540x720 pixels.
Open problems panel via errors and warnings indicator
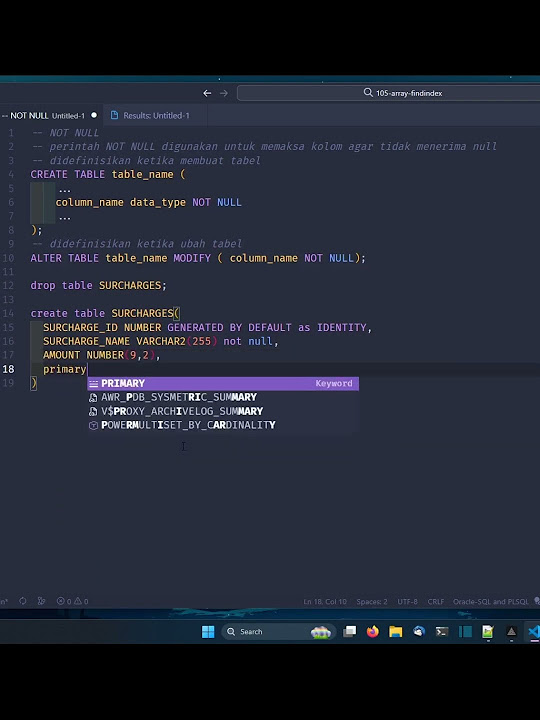click(72, 601)
